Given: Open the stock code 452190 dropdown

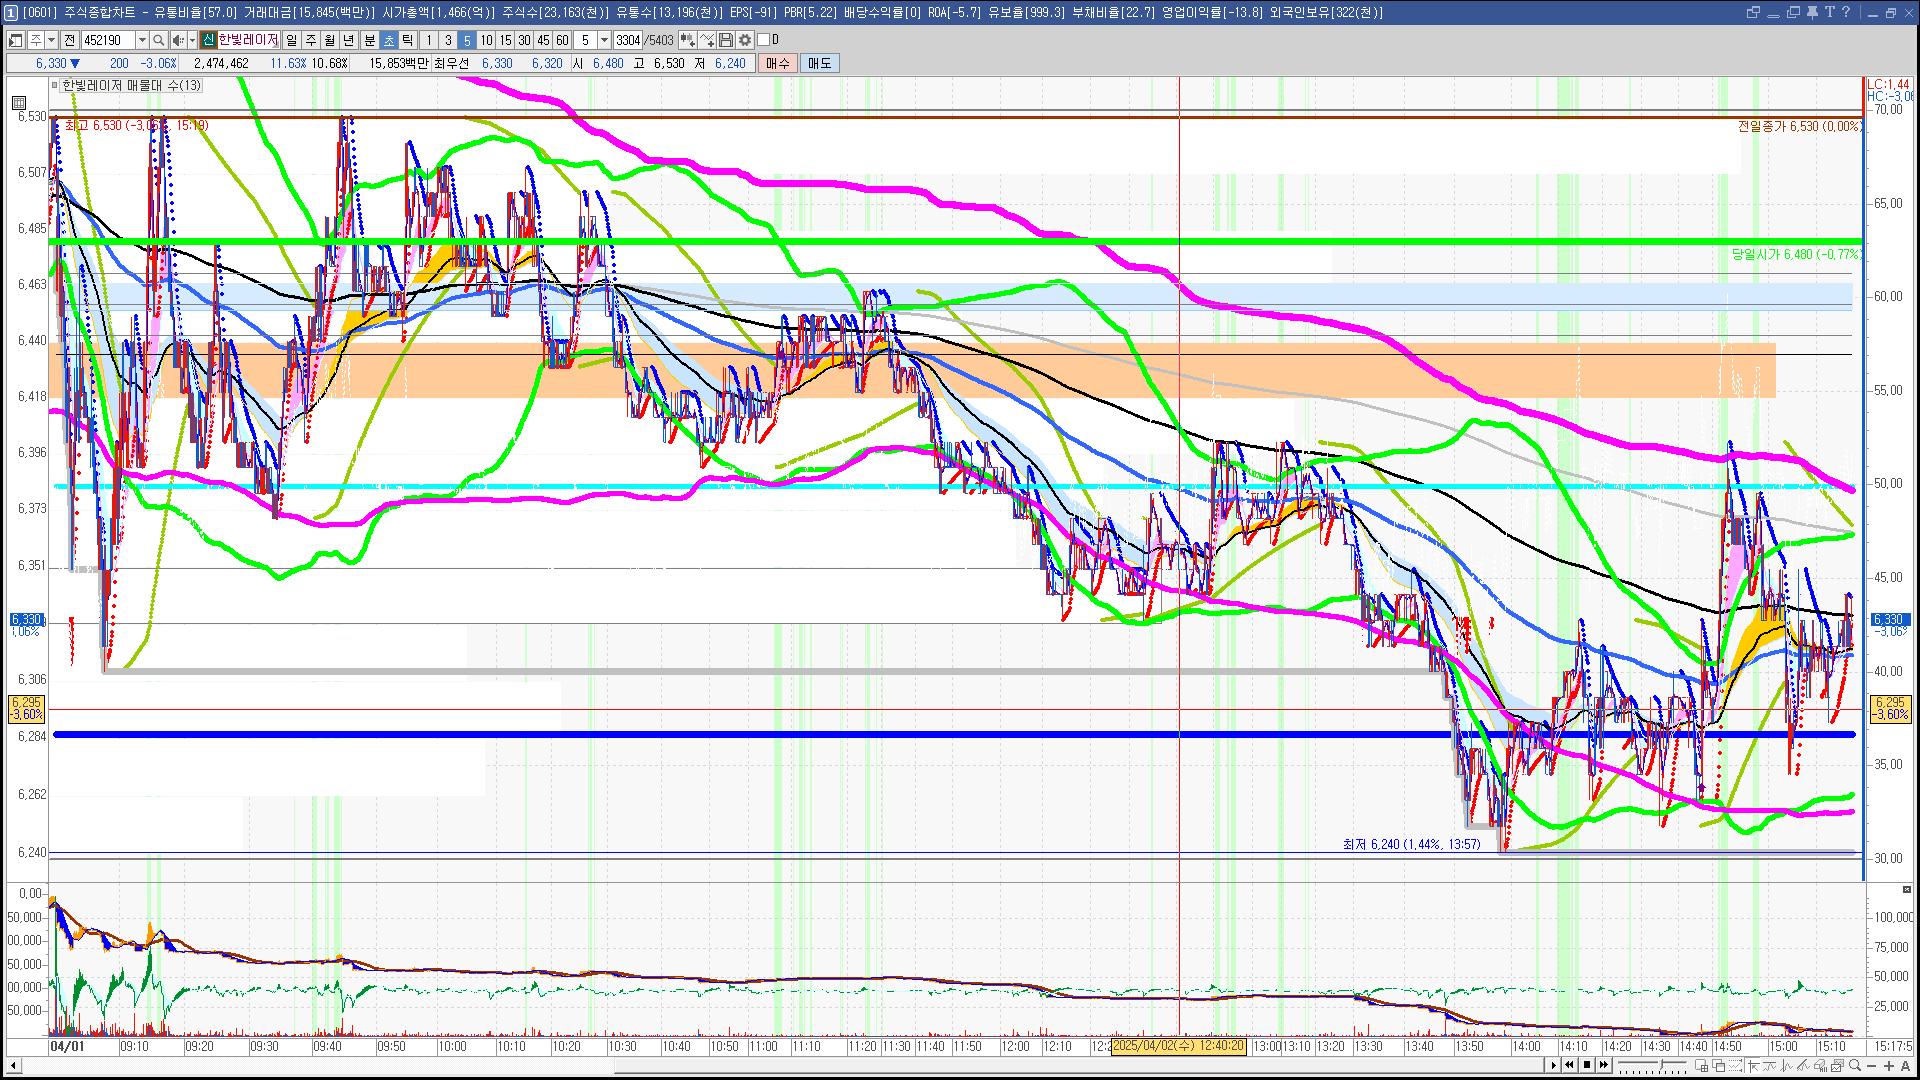Looking at the screenshot, I should 142,40.
